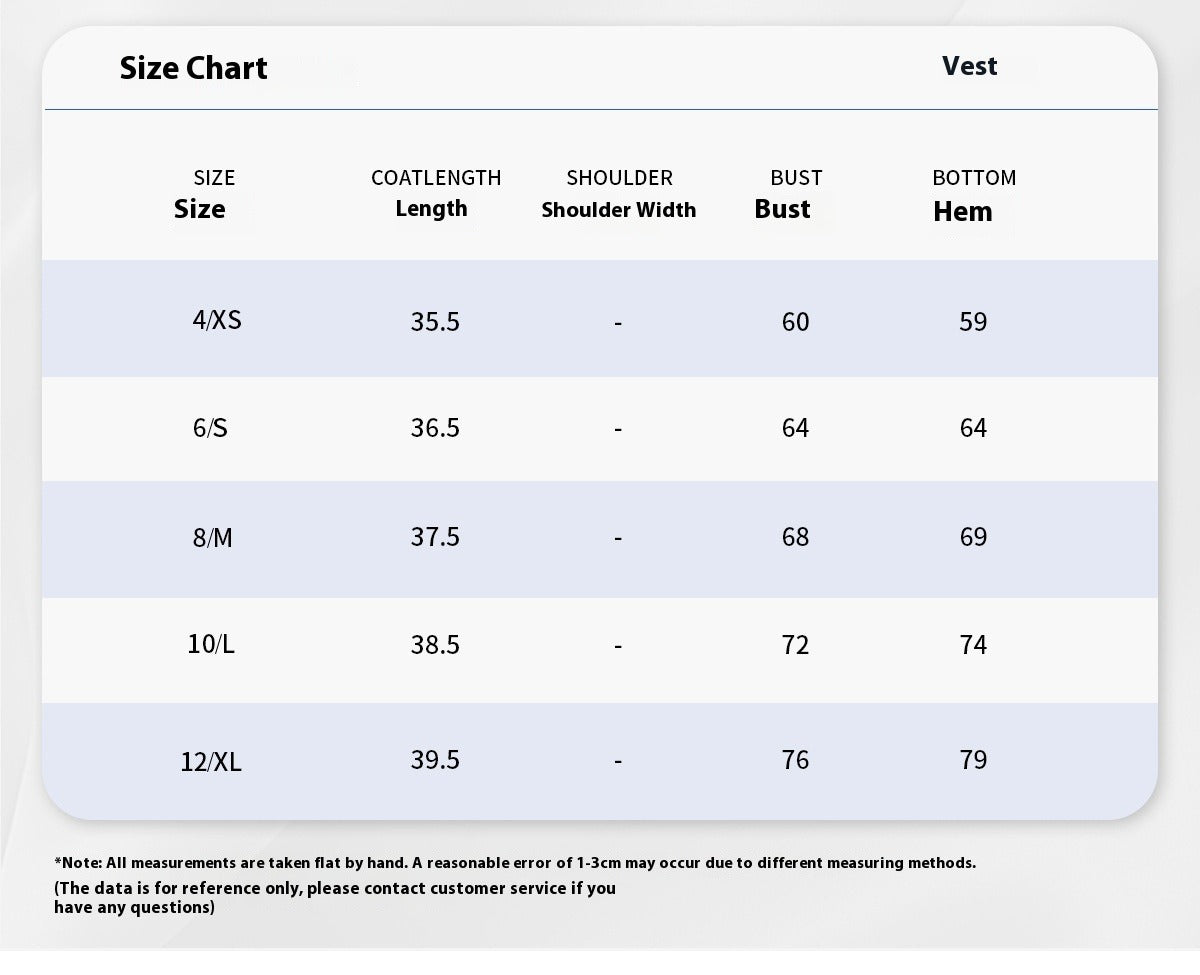Select the 39.5 length value
This screenshot has height=975, width=1200.
click(435, 760)
